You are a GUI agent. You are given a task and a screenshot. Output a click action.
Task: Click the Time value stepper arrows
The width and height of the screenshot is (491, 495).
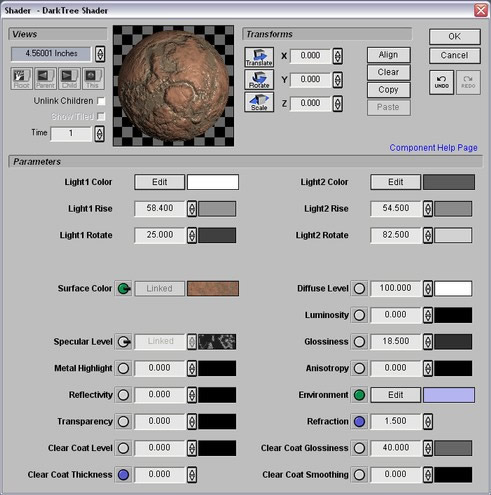coord(99,134)
